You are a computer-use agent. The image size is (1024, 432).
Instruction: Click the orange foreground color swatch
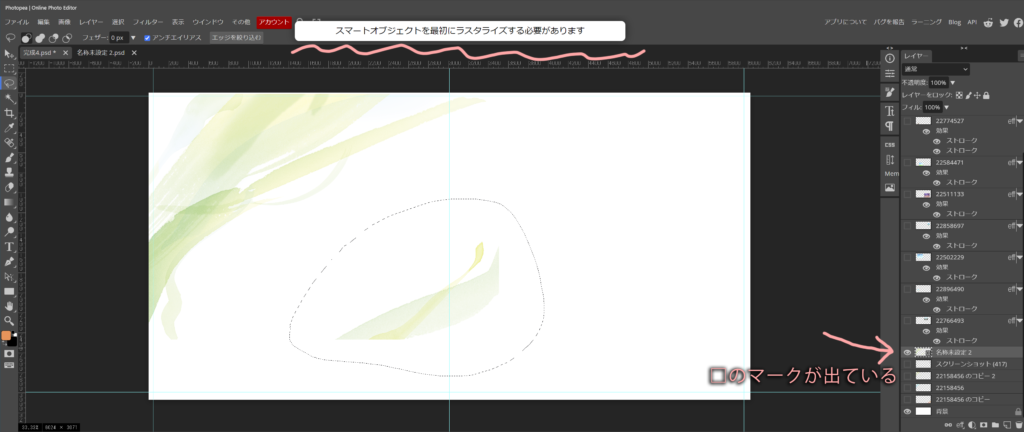[x=6, y=336]
